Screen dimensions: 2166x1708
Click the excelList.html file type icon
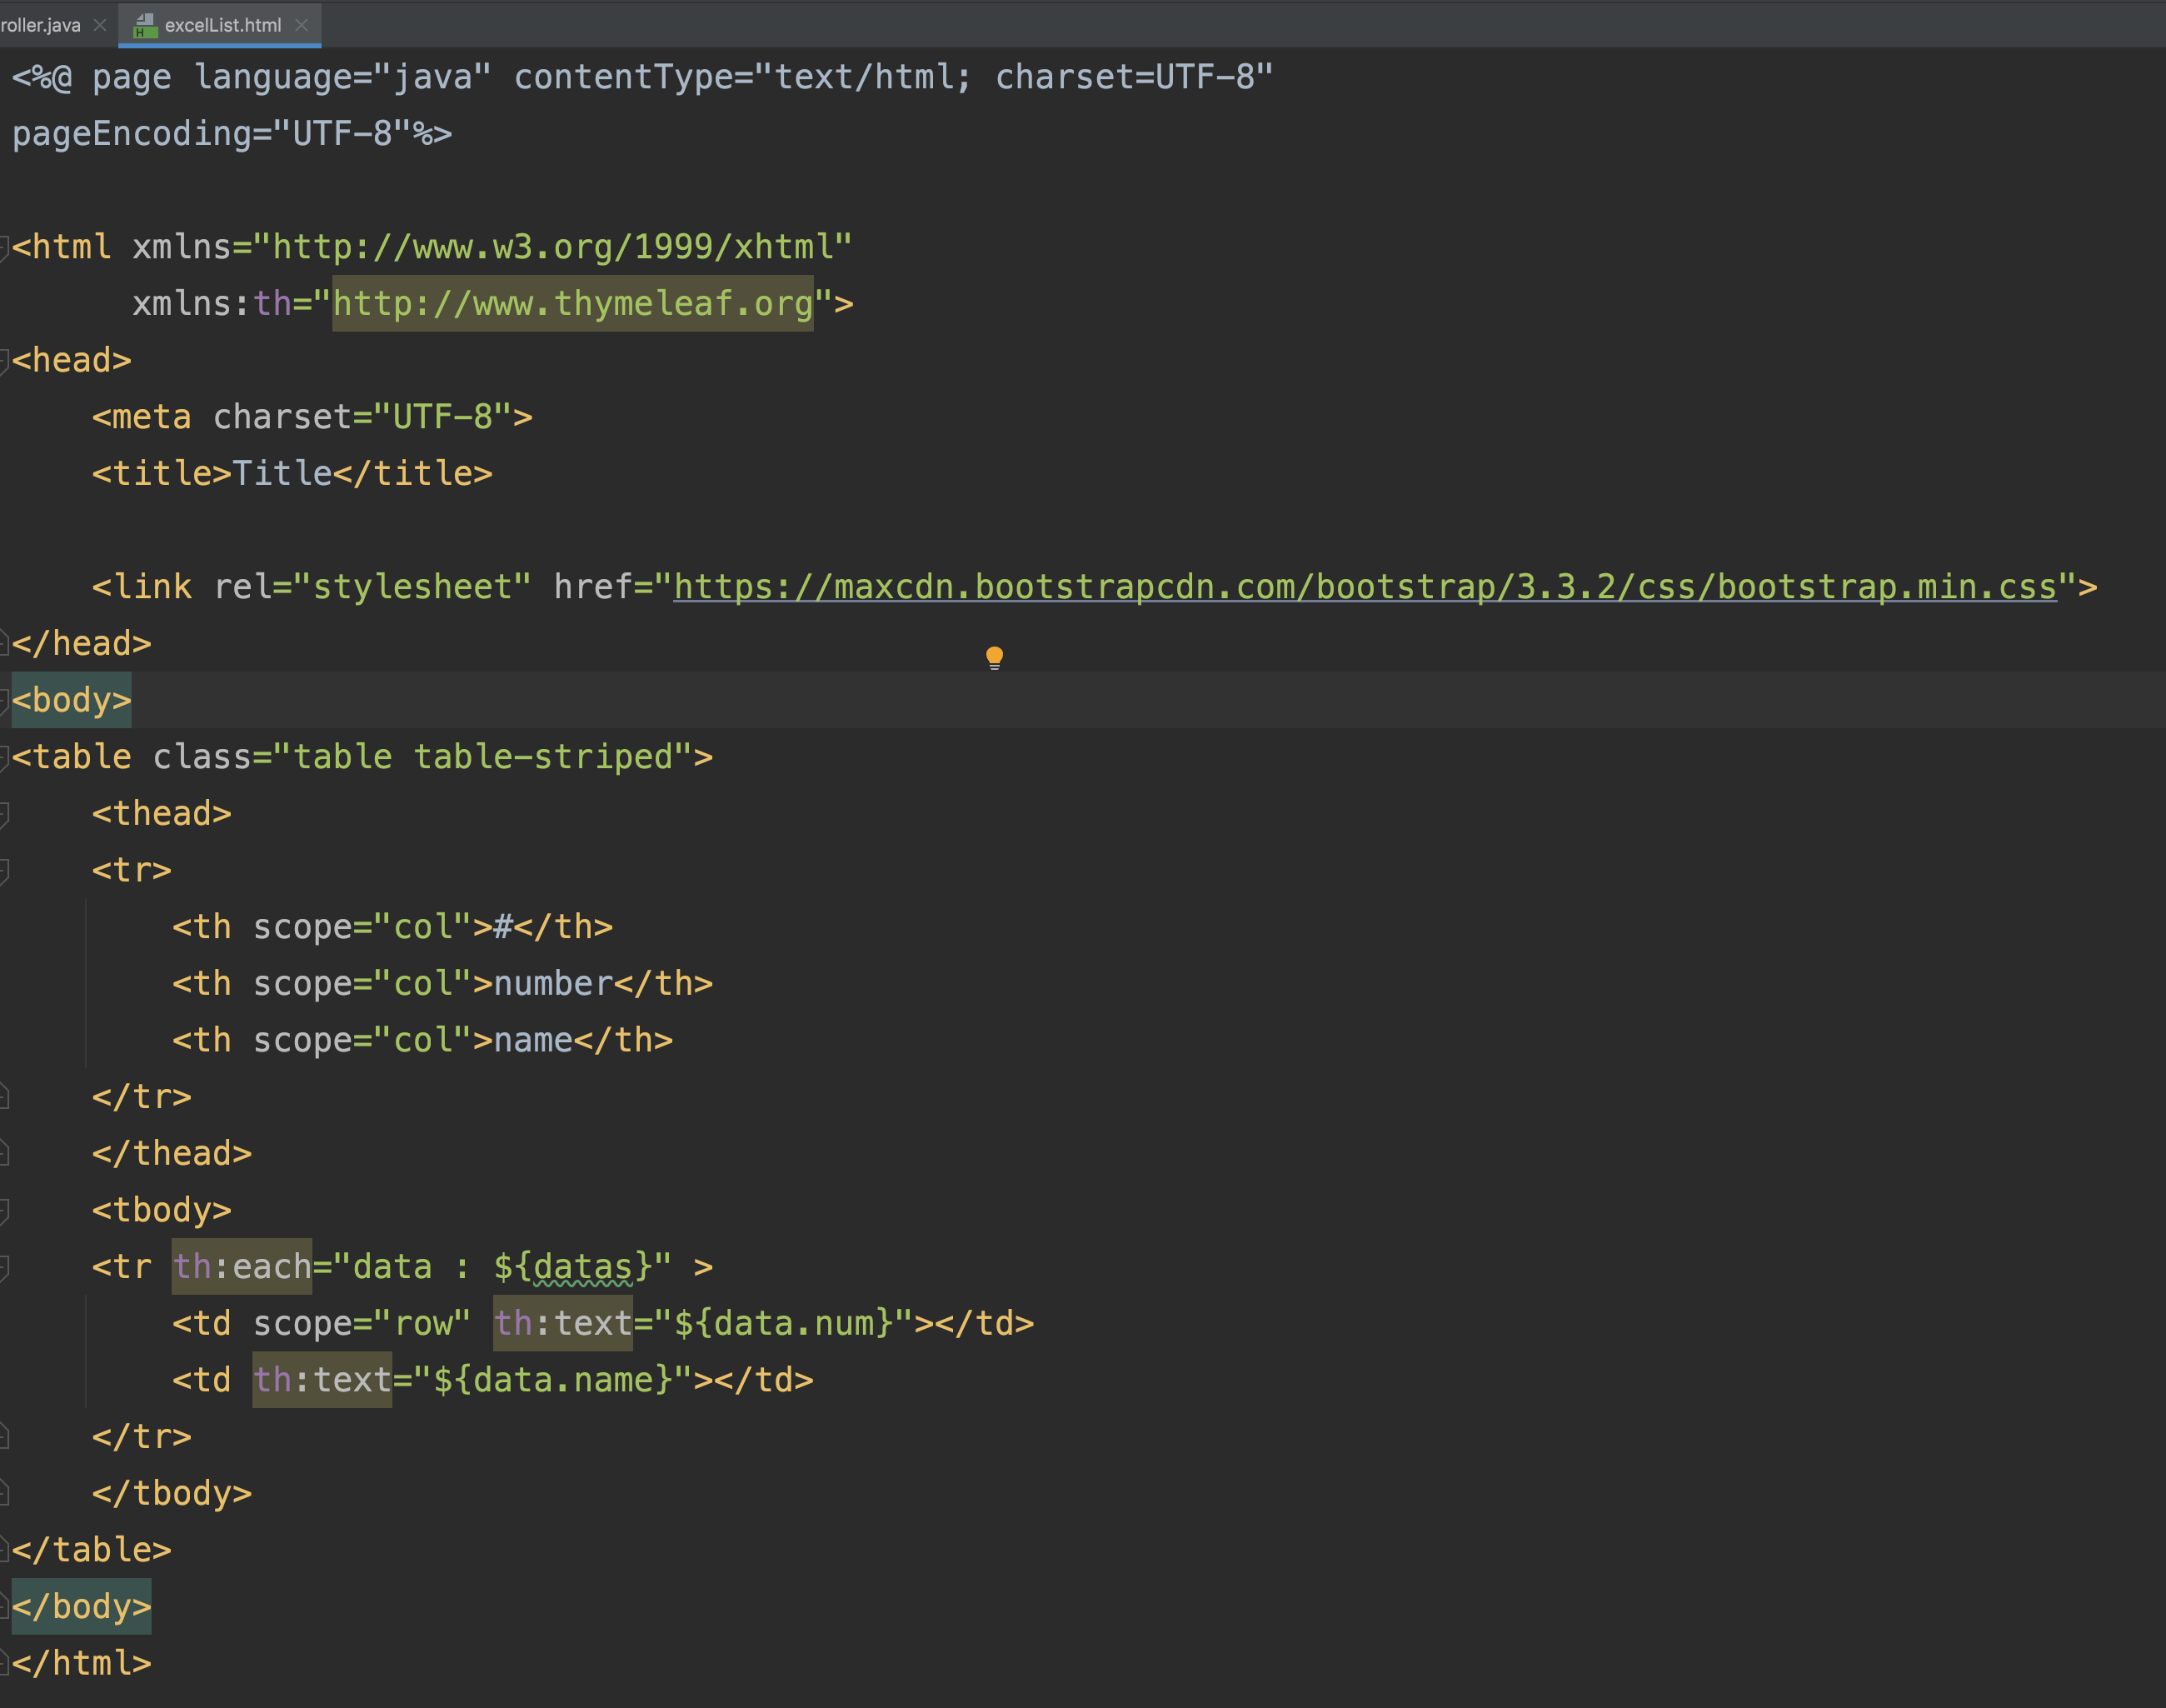145,25
